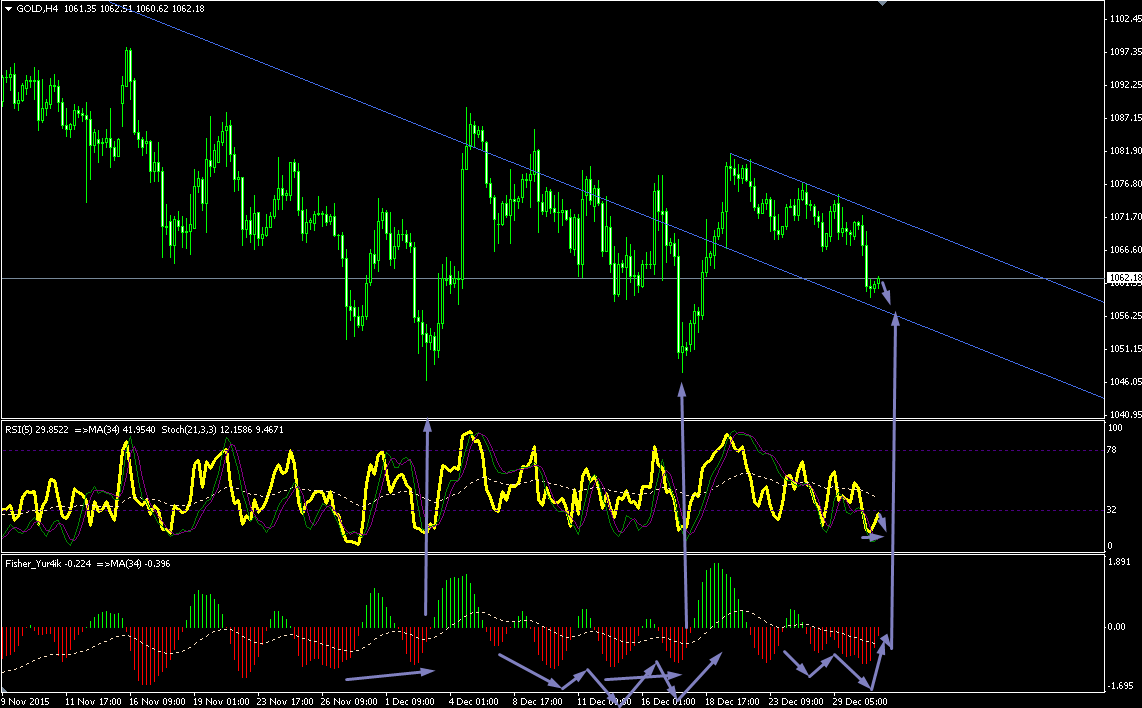The image size is (1142, 708).
Task: Click the 1092.25 price axis label
Action: pyautogui.click(x=1126, y=84)
